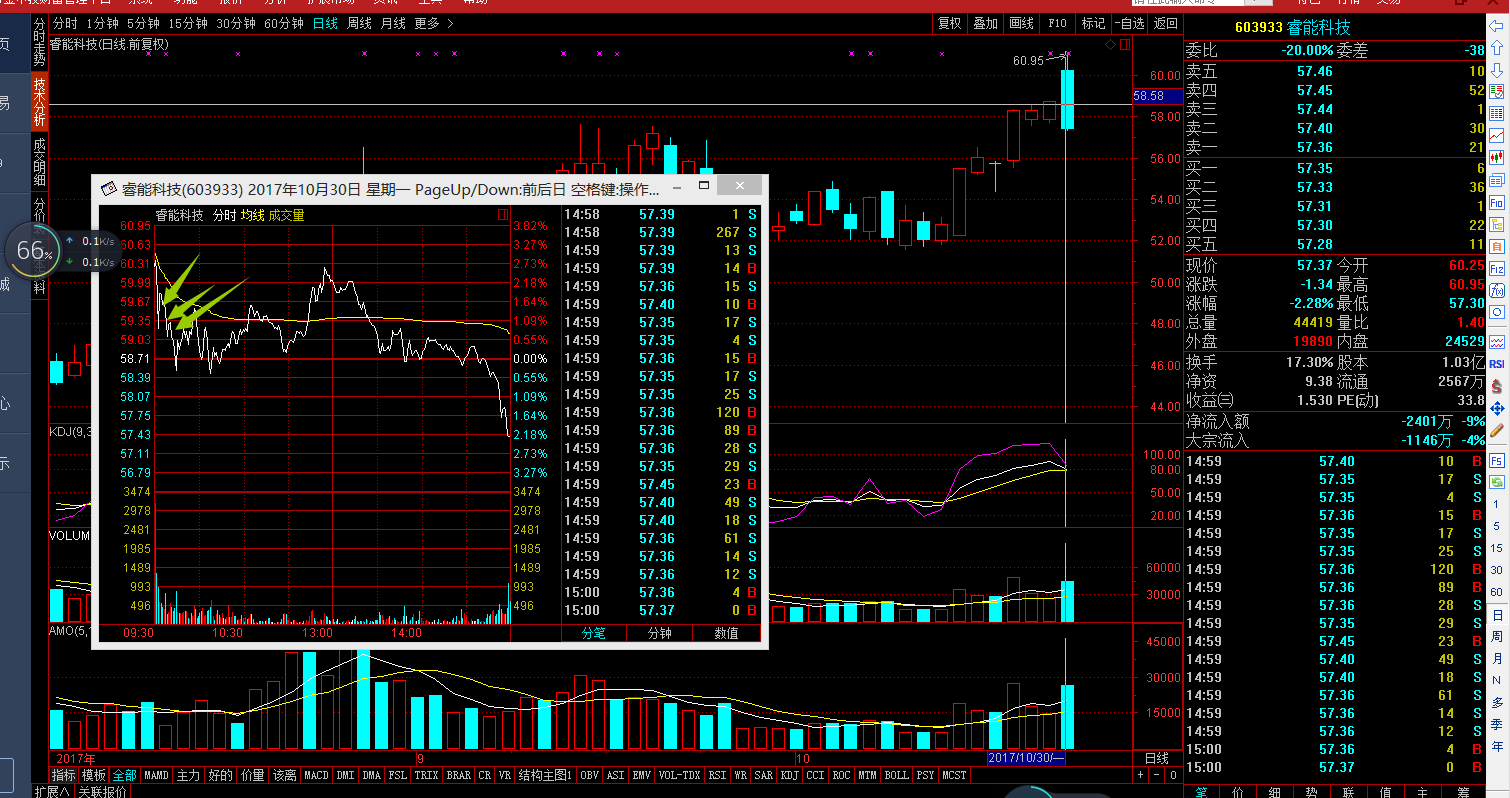This screenshot has height=798, width=1510.
Task: Click the 关联报价 button
Action: [x=103, y=792]
